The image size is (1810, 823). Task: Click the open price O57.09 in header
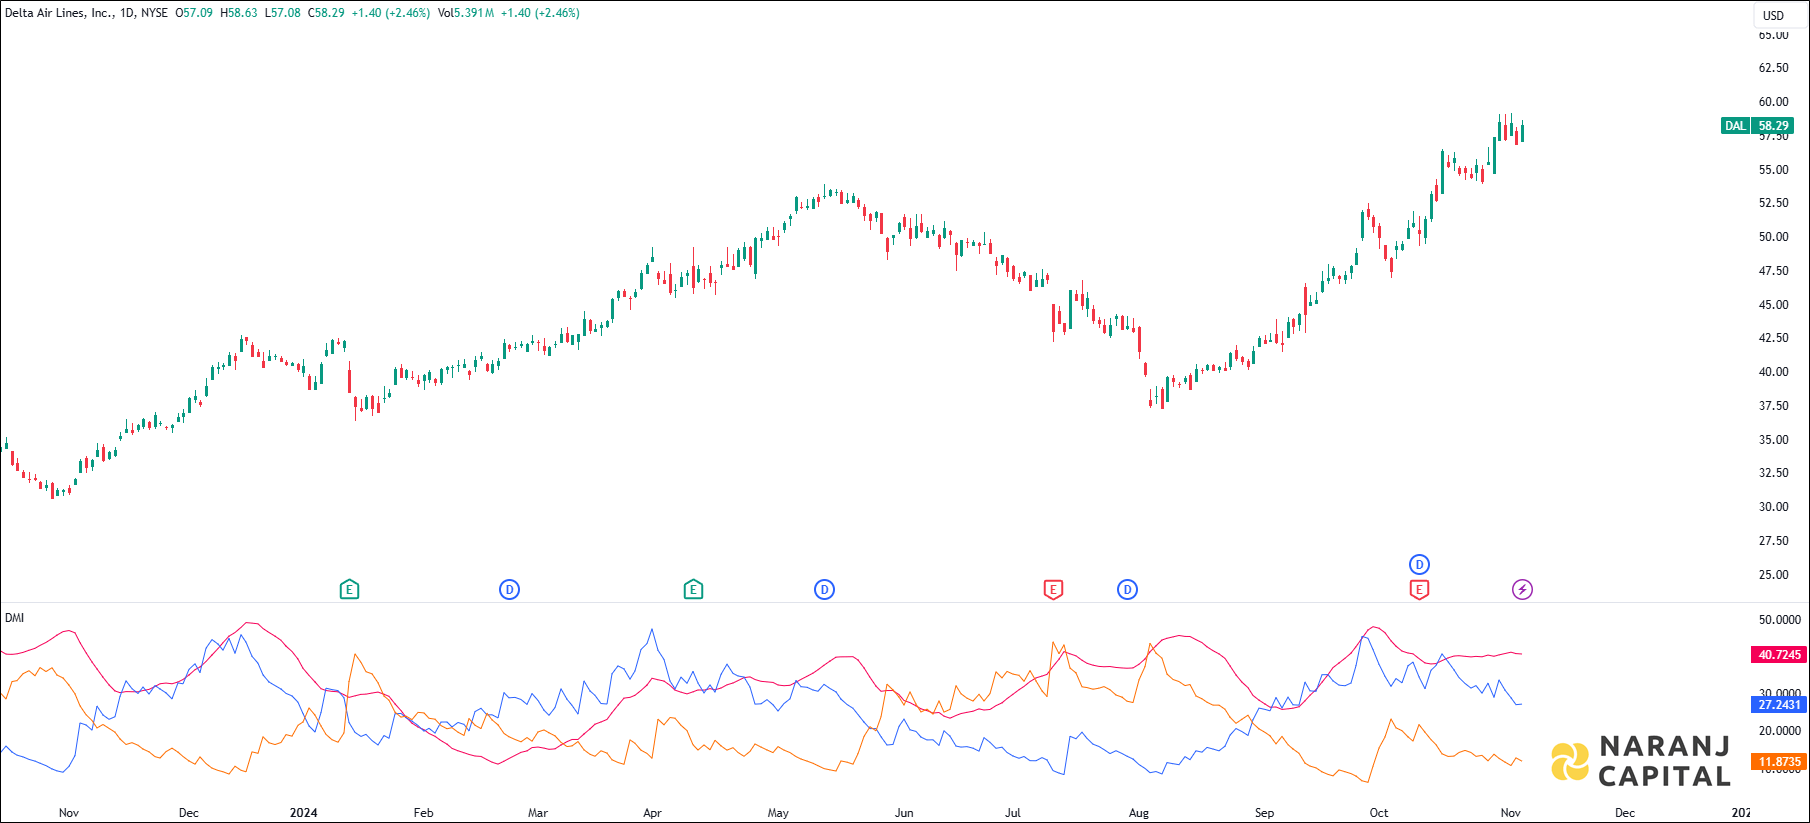coord(194,13)
